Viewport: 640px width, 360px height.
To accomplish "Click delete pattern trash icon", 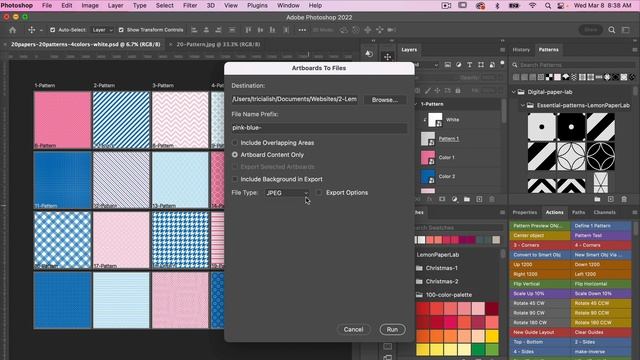I will tap(624, 199).
